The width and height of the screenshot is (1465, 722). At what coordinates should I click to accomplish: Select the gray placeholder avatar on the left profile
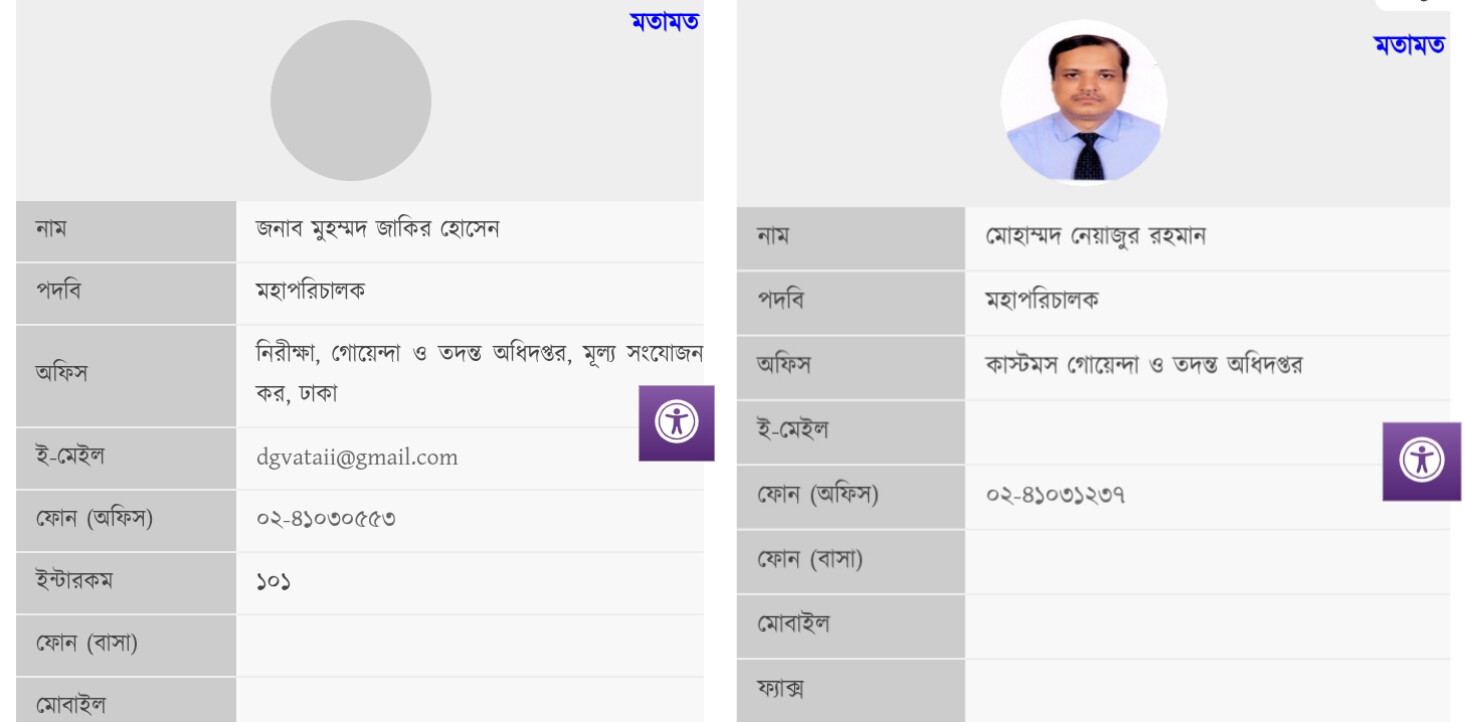point(352,100)
